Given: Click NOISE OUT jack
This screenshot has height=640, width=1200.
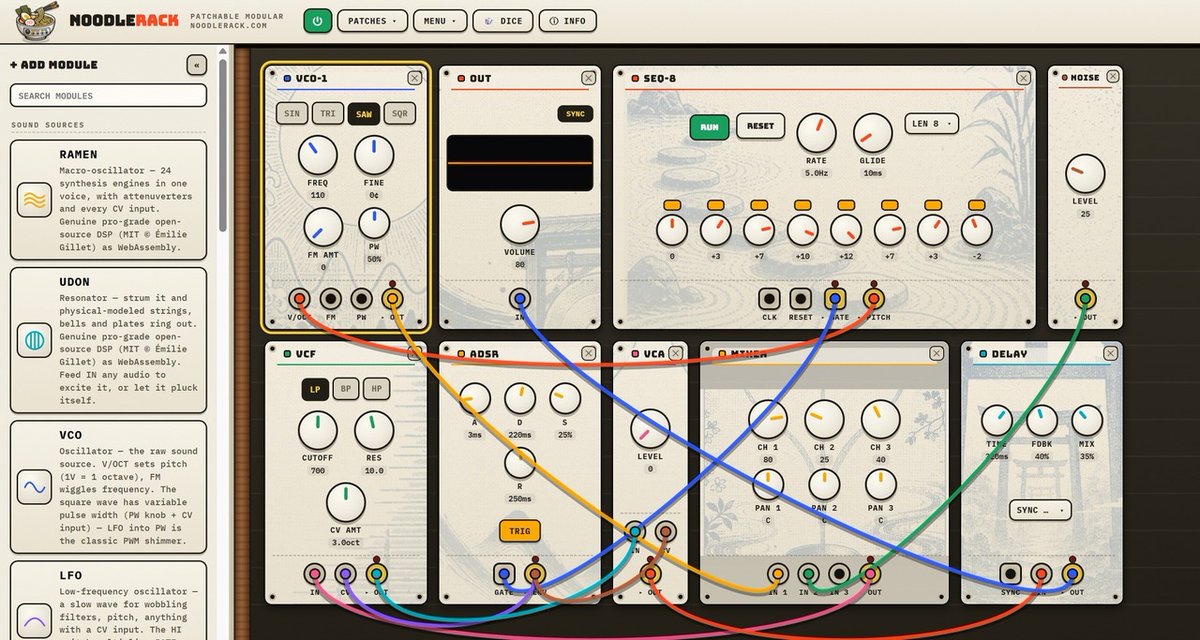Looking at the screenshot, I should (1084, 298).
